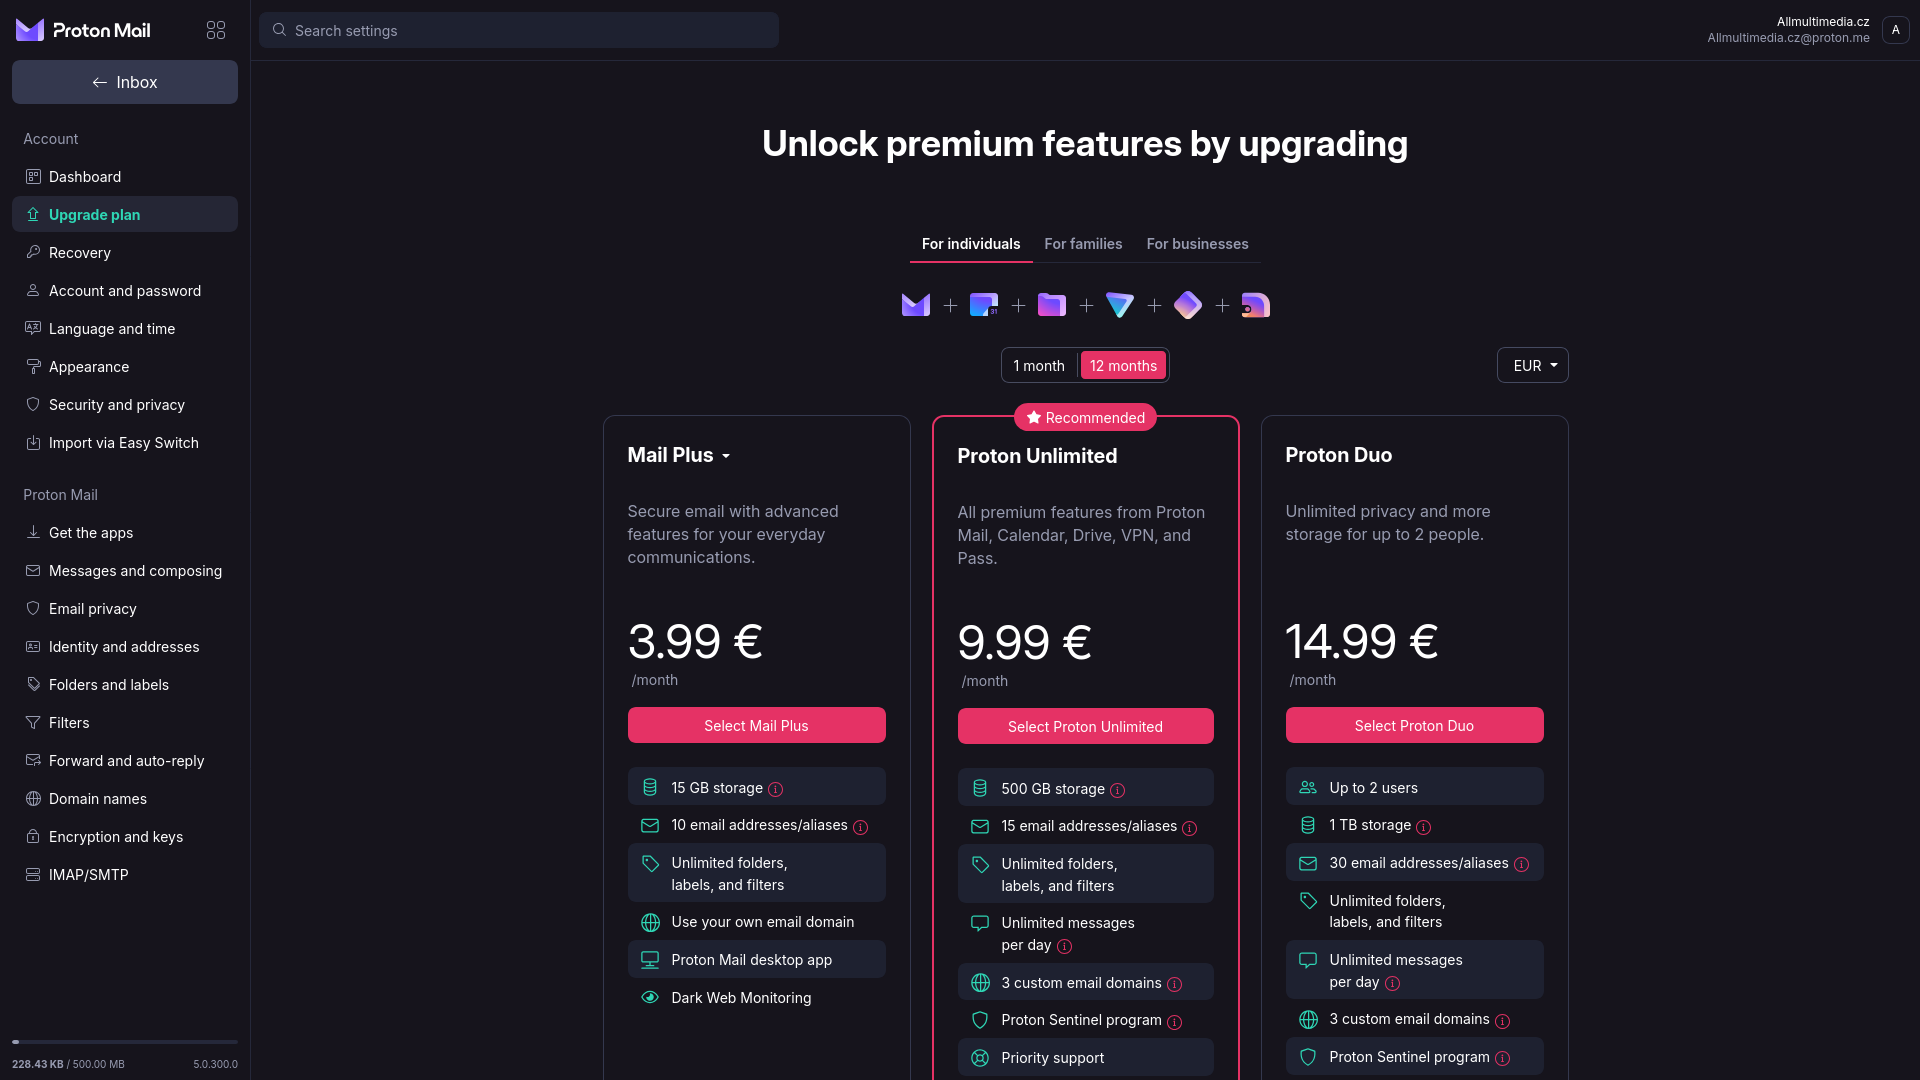Switch to the For families tab
Screen dimensions: 1920x1080
point(1083,244)
